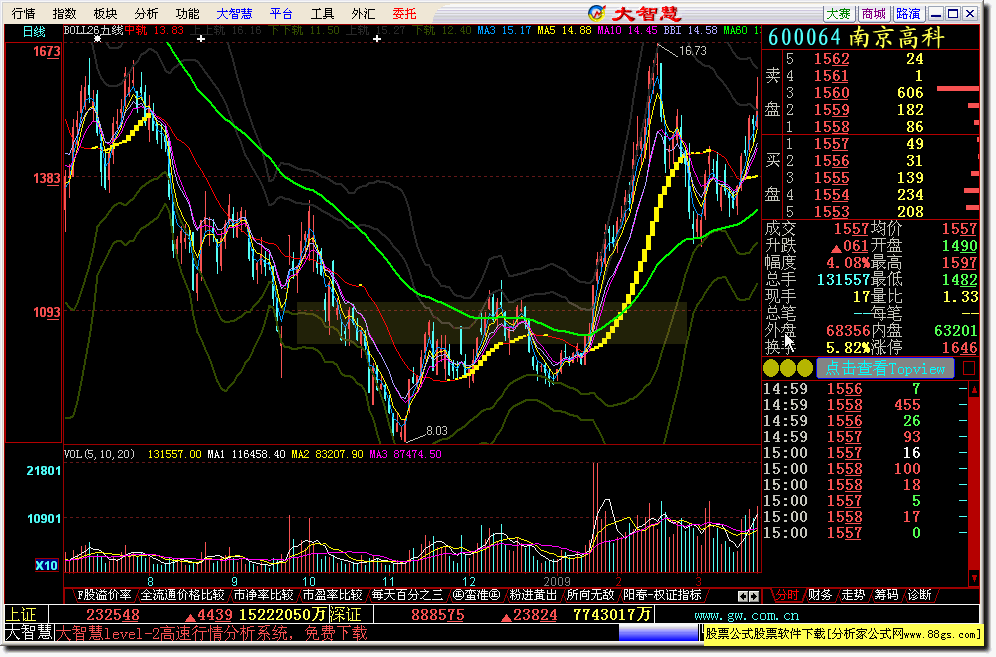Viewport: 996px width, 657px height.
Task: Click the BOLL26 indicator label
Action: [93, 30]
